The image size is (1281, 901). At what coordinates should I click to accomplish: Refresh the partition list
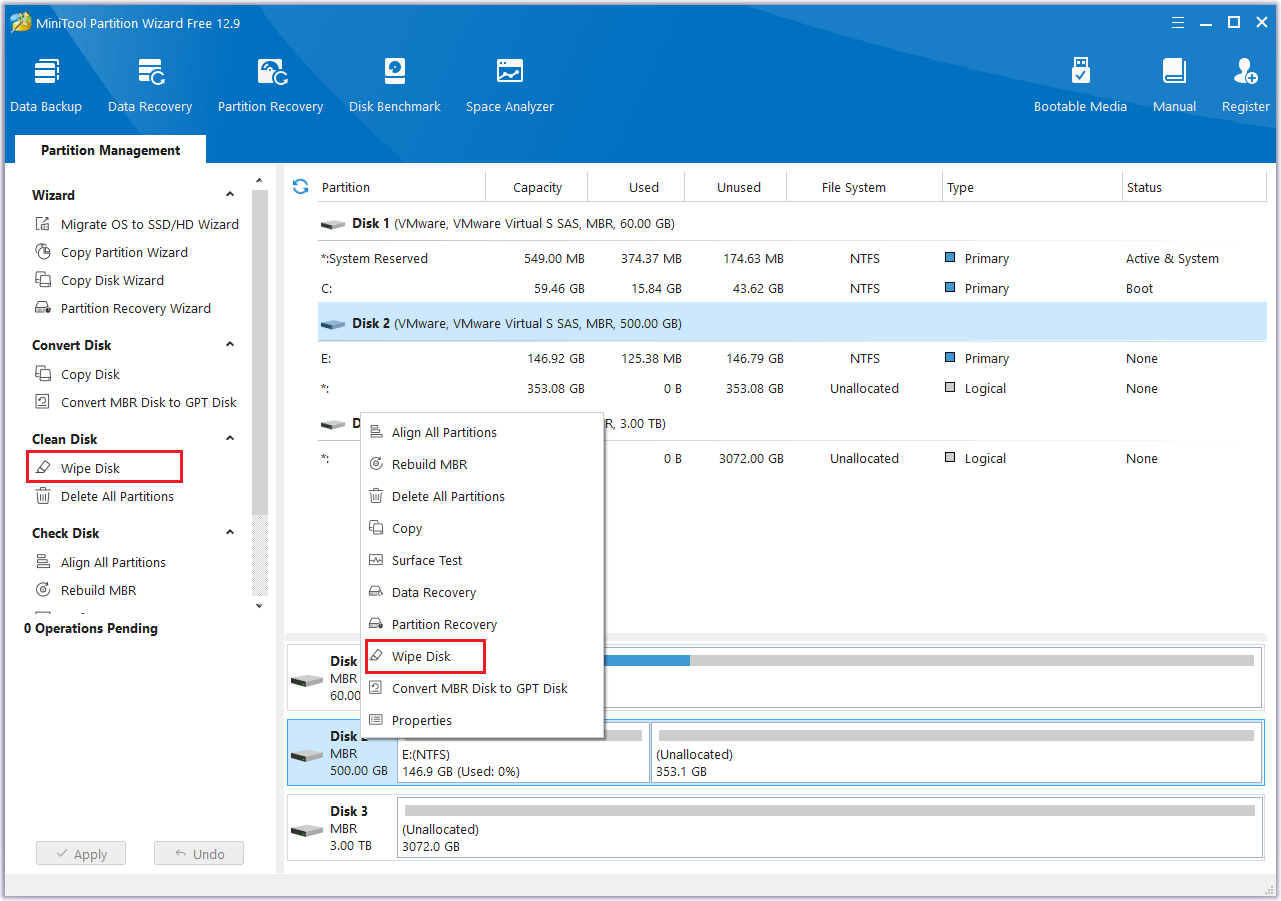pos(300,187)
